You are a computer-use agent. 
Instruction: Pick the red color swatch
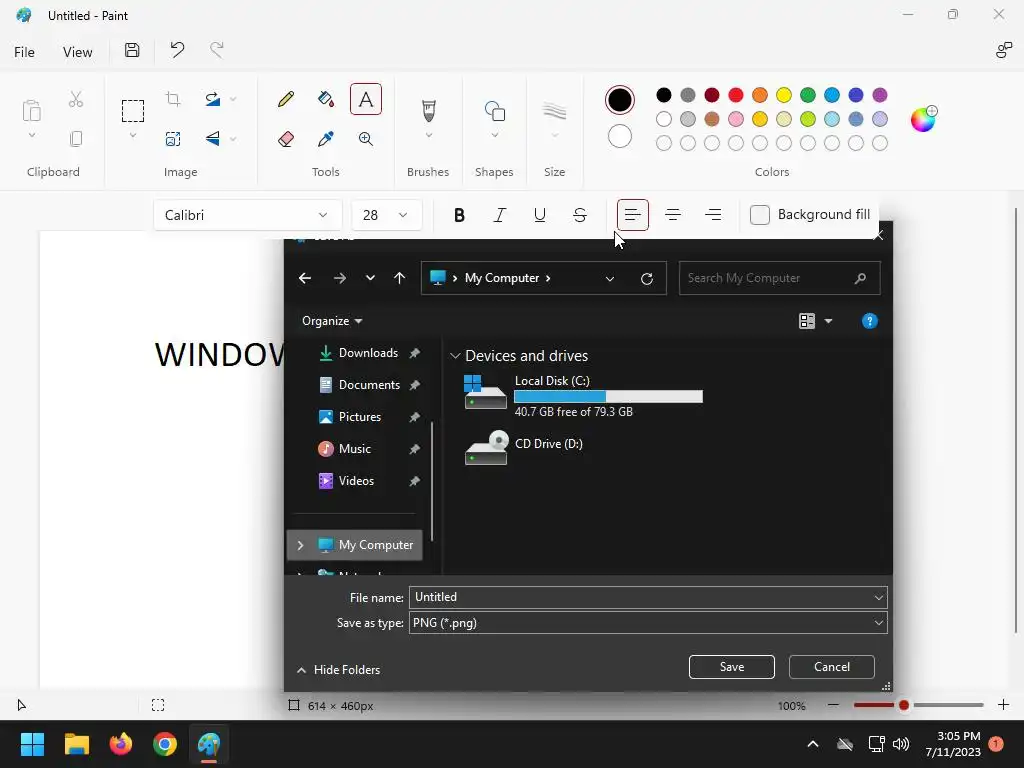pos(736,95)
